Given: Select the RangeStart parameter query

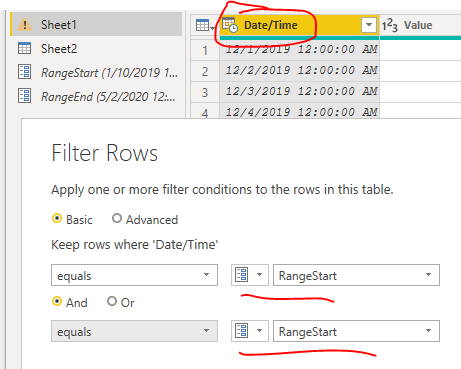Looking at the screenshot, I should coord(97,72).
